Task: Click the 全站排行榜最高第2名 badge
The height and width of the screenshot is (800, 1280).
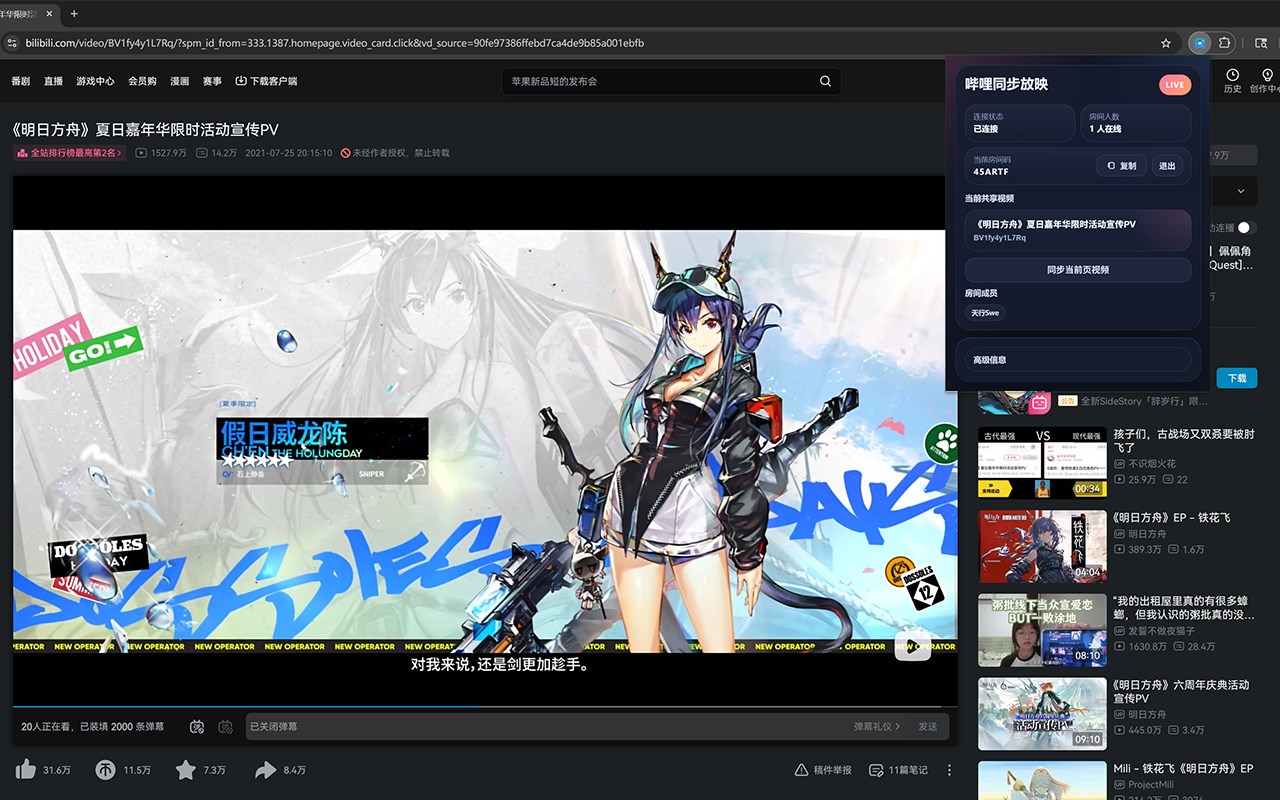Action: [70, 153]
